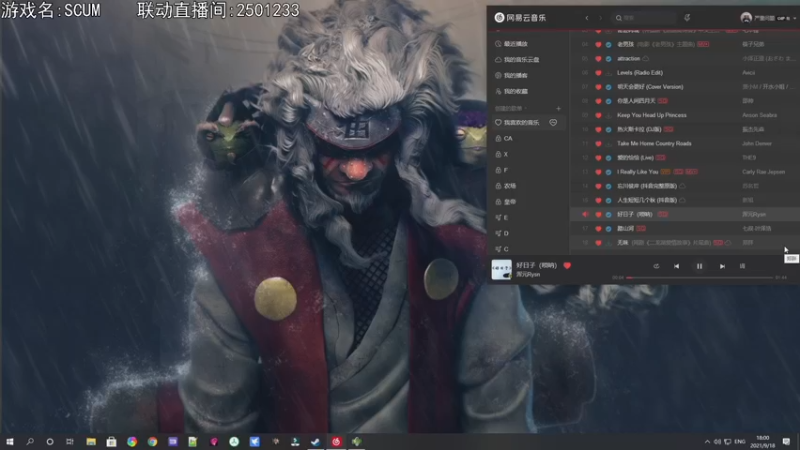Open the clock-icon sidebar entry below the logo
800x450 pixels.
[x=512, y=44]
